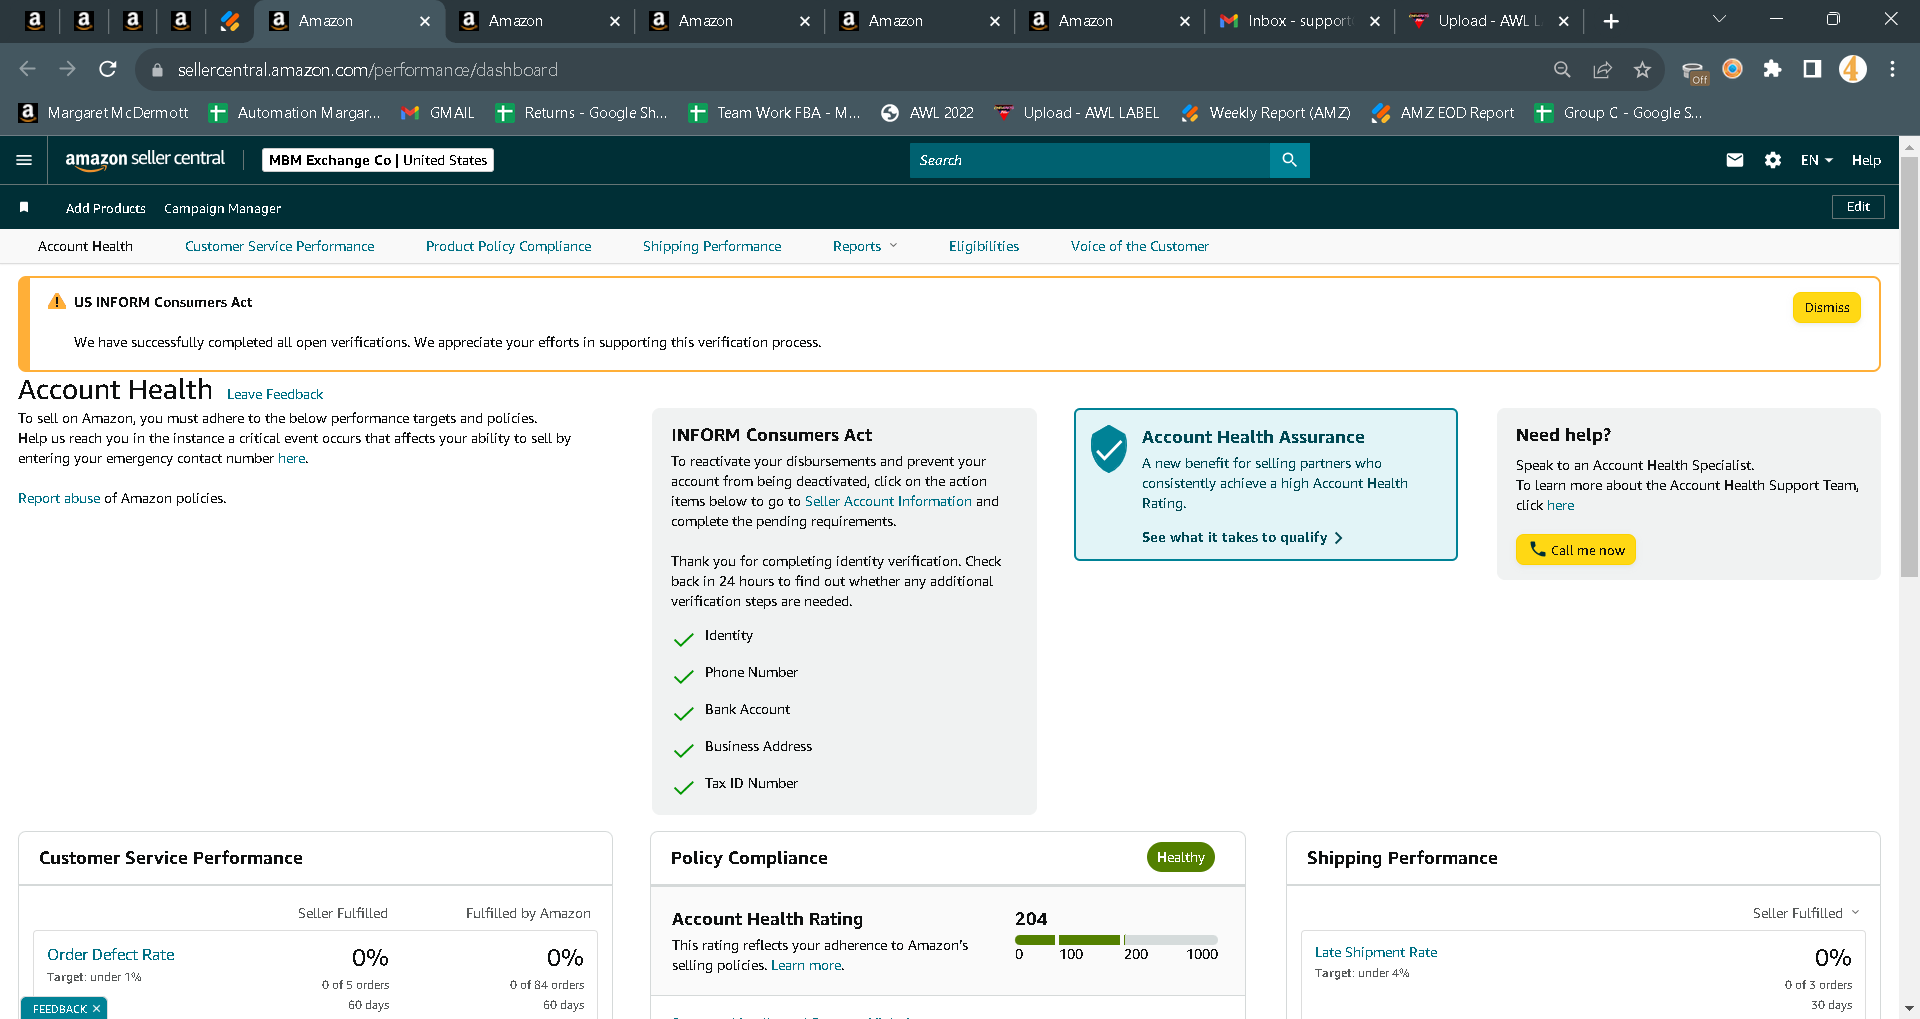Open the Shipping Performance tab

pyautogui.click(x=712, y=246)
